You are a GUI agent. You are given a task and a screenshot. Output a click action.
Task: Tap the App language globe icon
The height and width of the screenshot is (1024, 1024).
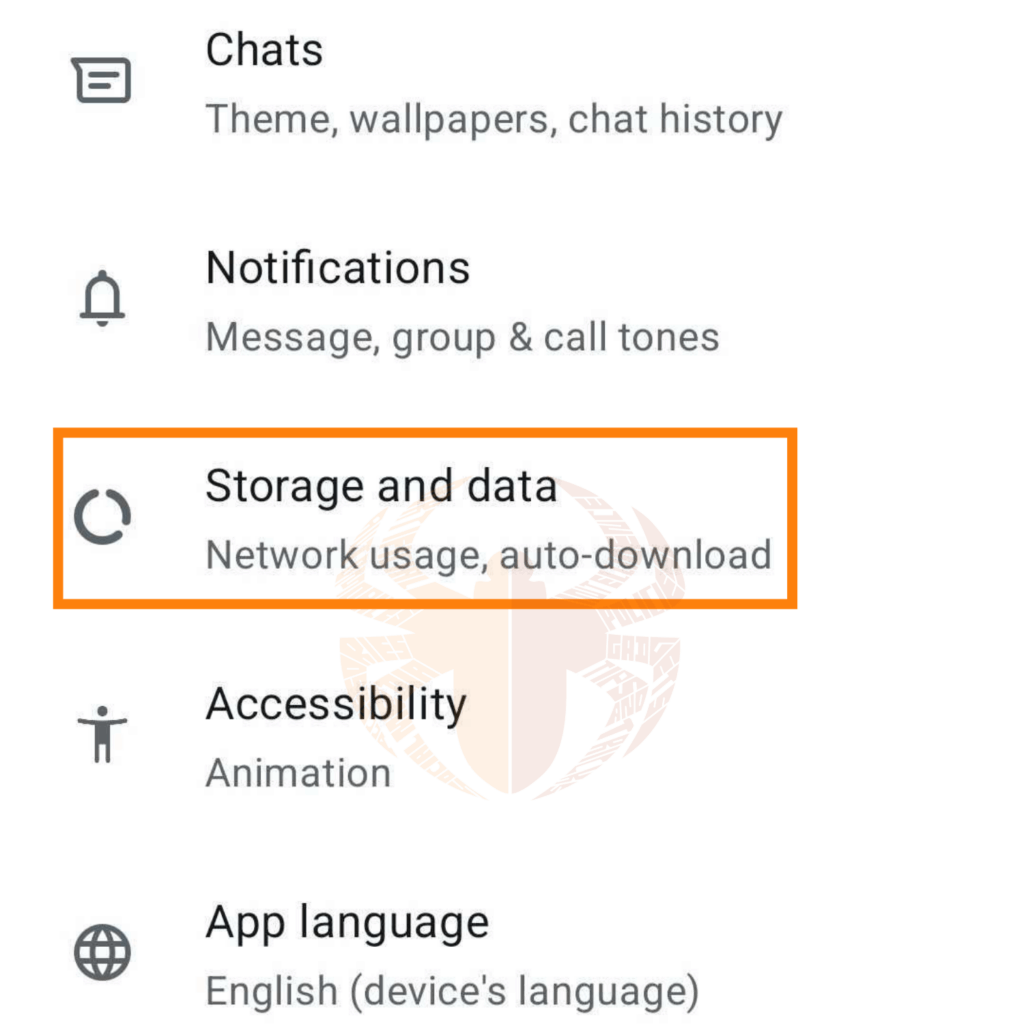(103, 952)
